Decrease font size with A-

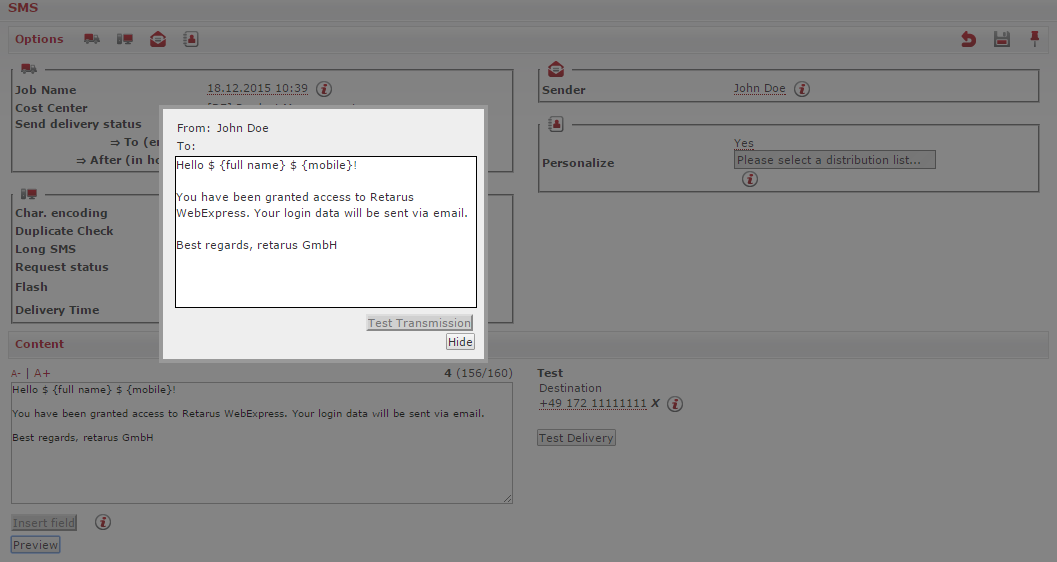[16, 373]
